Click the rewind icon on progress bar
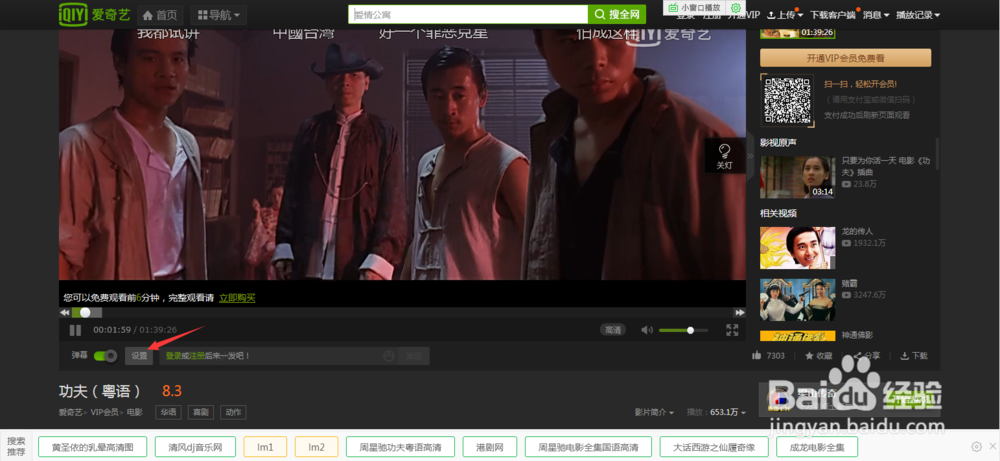 (64, 312)
